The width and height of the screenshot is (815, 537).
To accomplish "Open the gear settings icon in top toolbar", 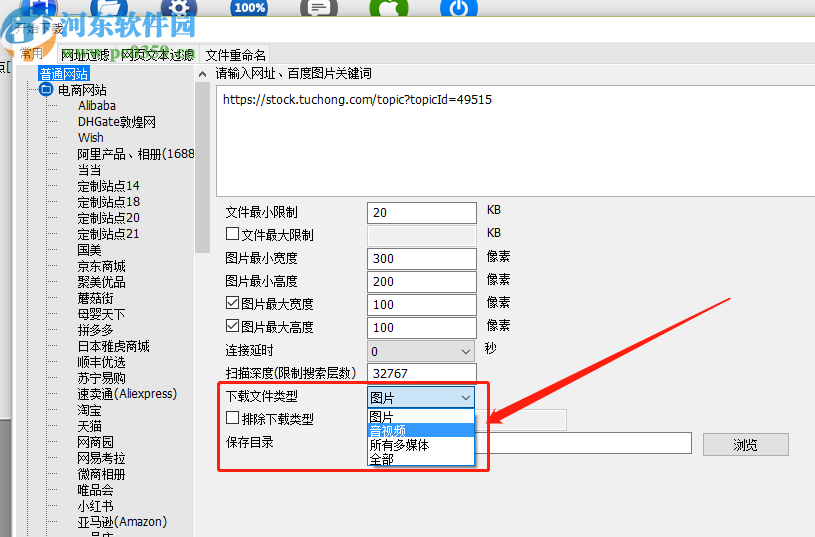I will tap(179, 7).
